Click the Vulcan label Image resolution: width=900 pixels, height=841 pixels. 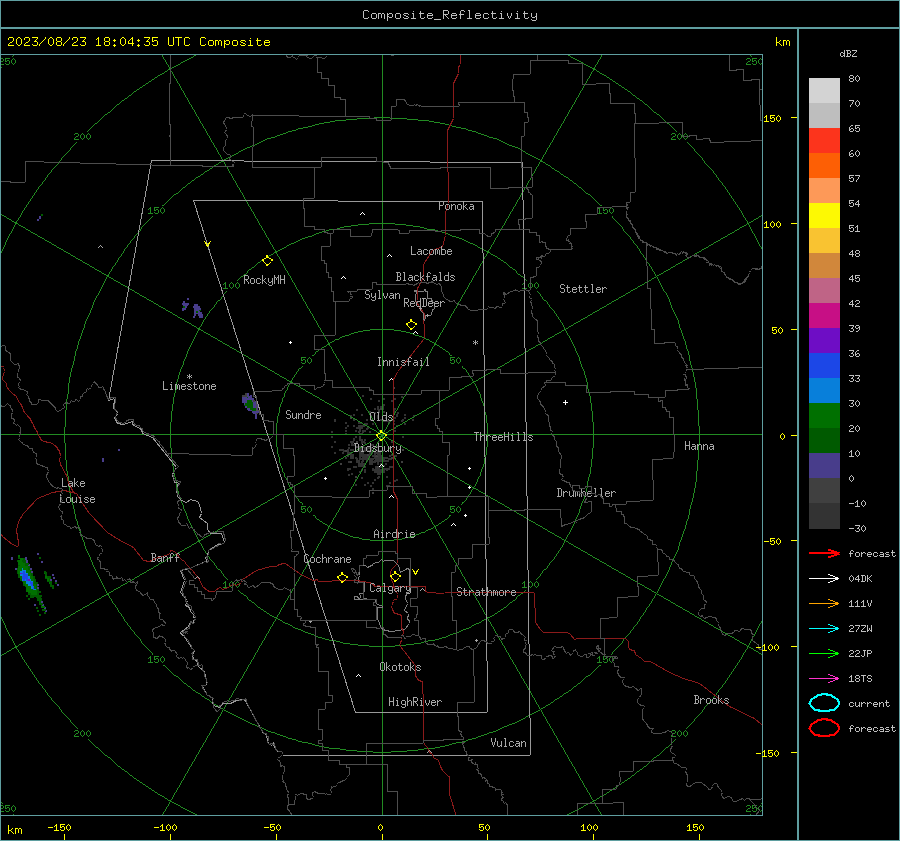coord(508,743)
